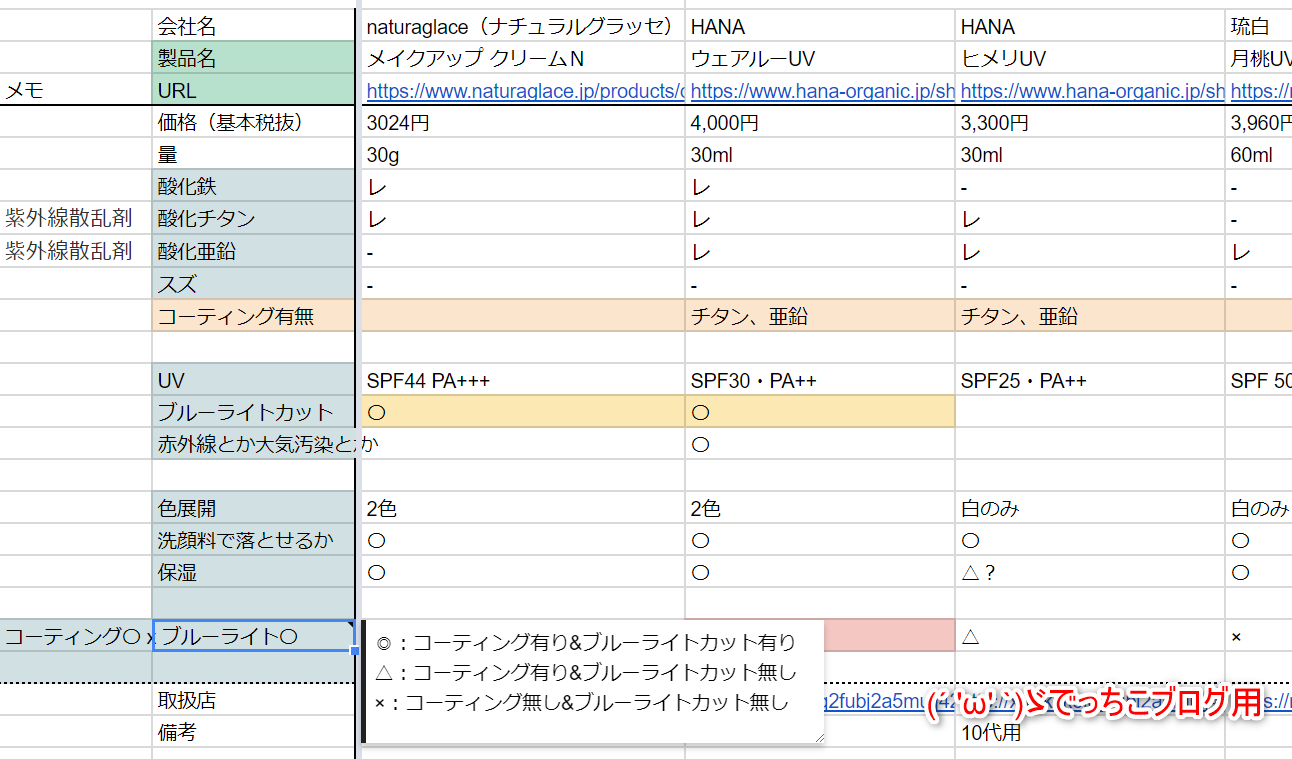Select the 赤外線とか大気汚染とか label cell
The height and width of the screenshot is (759, 1292).
[x=253, y=444]
